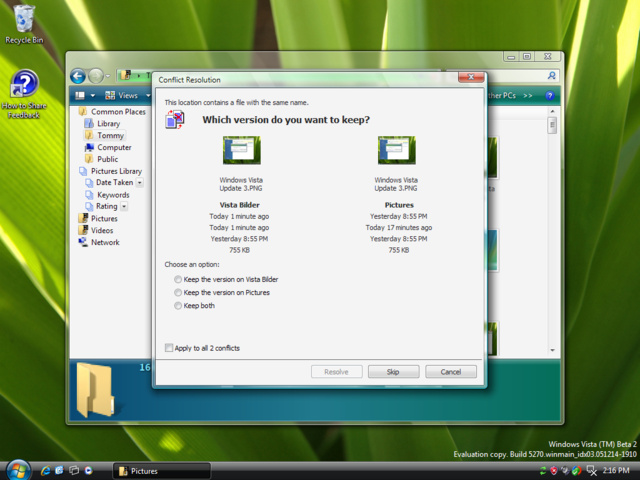Open the Windows Start orb
The image size is (640, 480).
tap(18, 470)
